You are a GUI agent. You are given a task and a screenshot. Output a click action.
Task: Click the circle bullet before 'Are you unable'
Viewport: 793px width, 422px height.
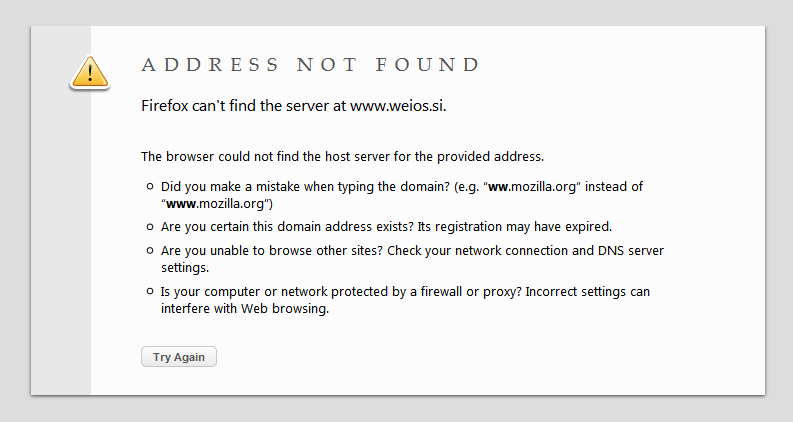(x=150, y=250)
